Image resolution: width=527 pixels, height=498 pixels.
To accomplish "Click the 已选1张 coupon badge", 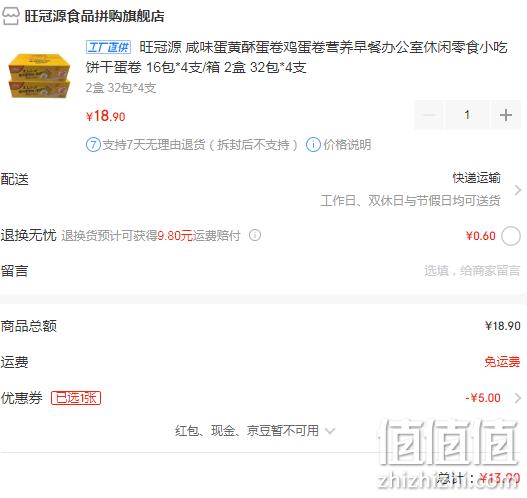I will (76, 398).
